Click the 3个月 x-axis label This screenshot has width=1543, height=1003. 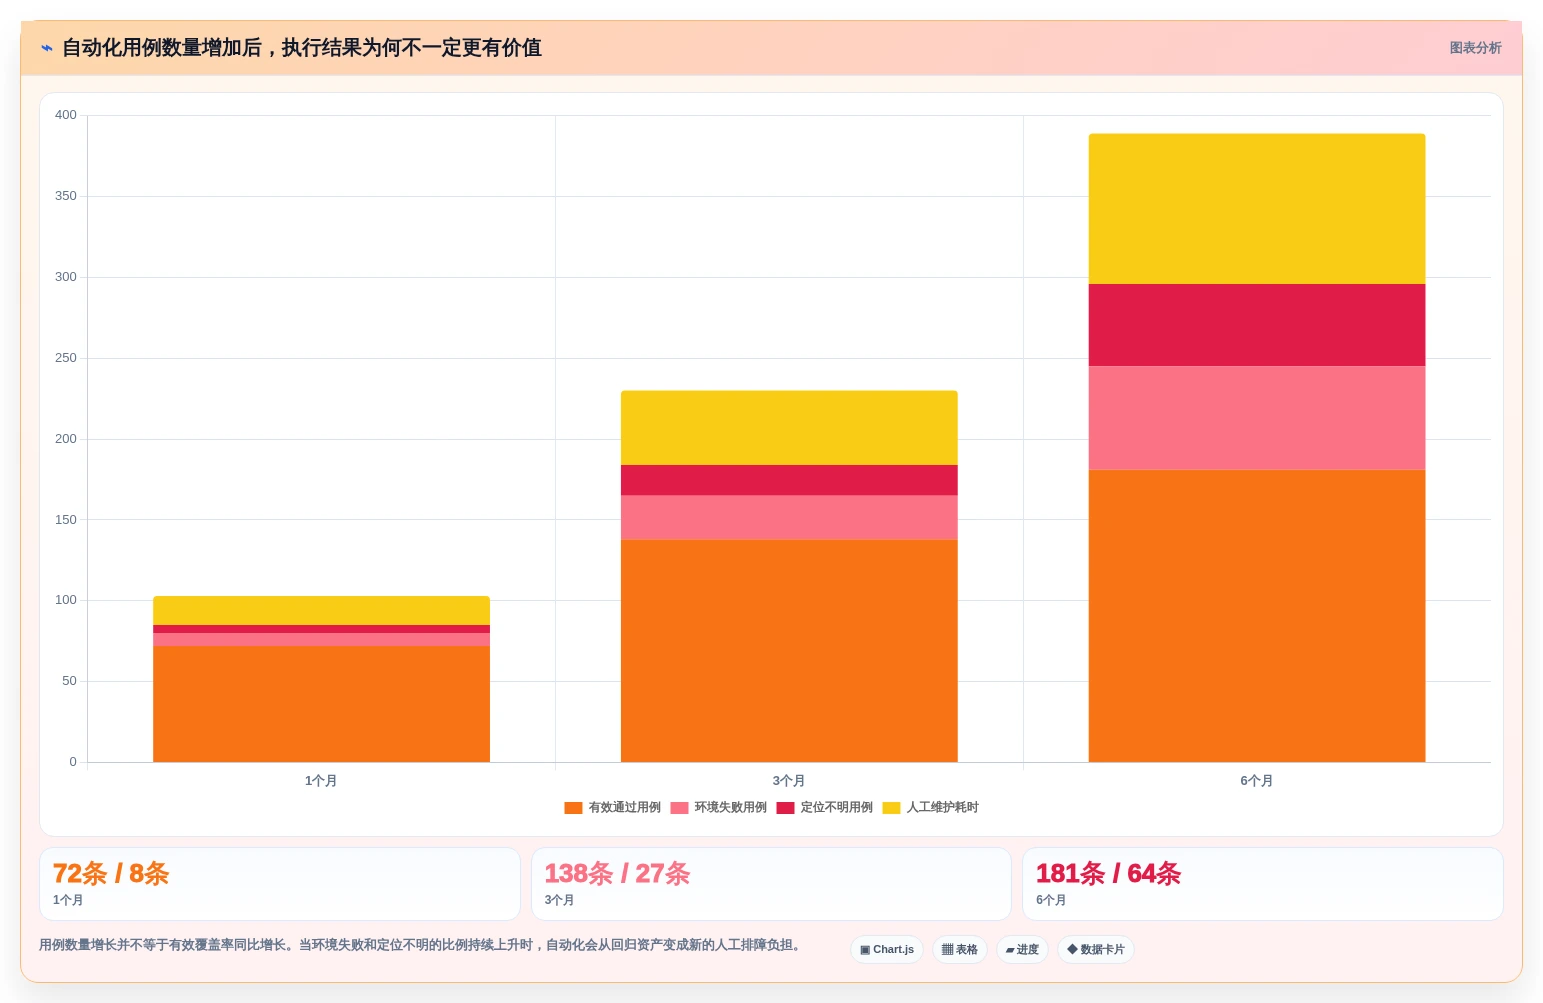coord(789,781)
